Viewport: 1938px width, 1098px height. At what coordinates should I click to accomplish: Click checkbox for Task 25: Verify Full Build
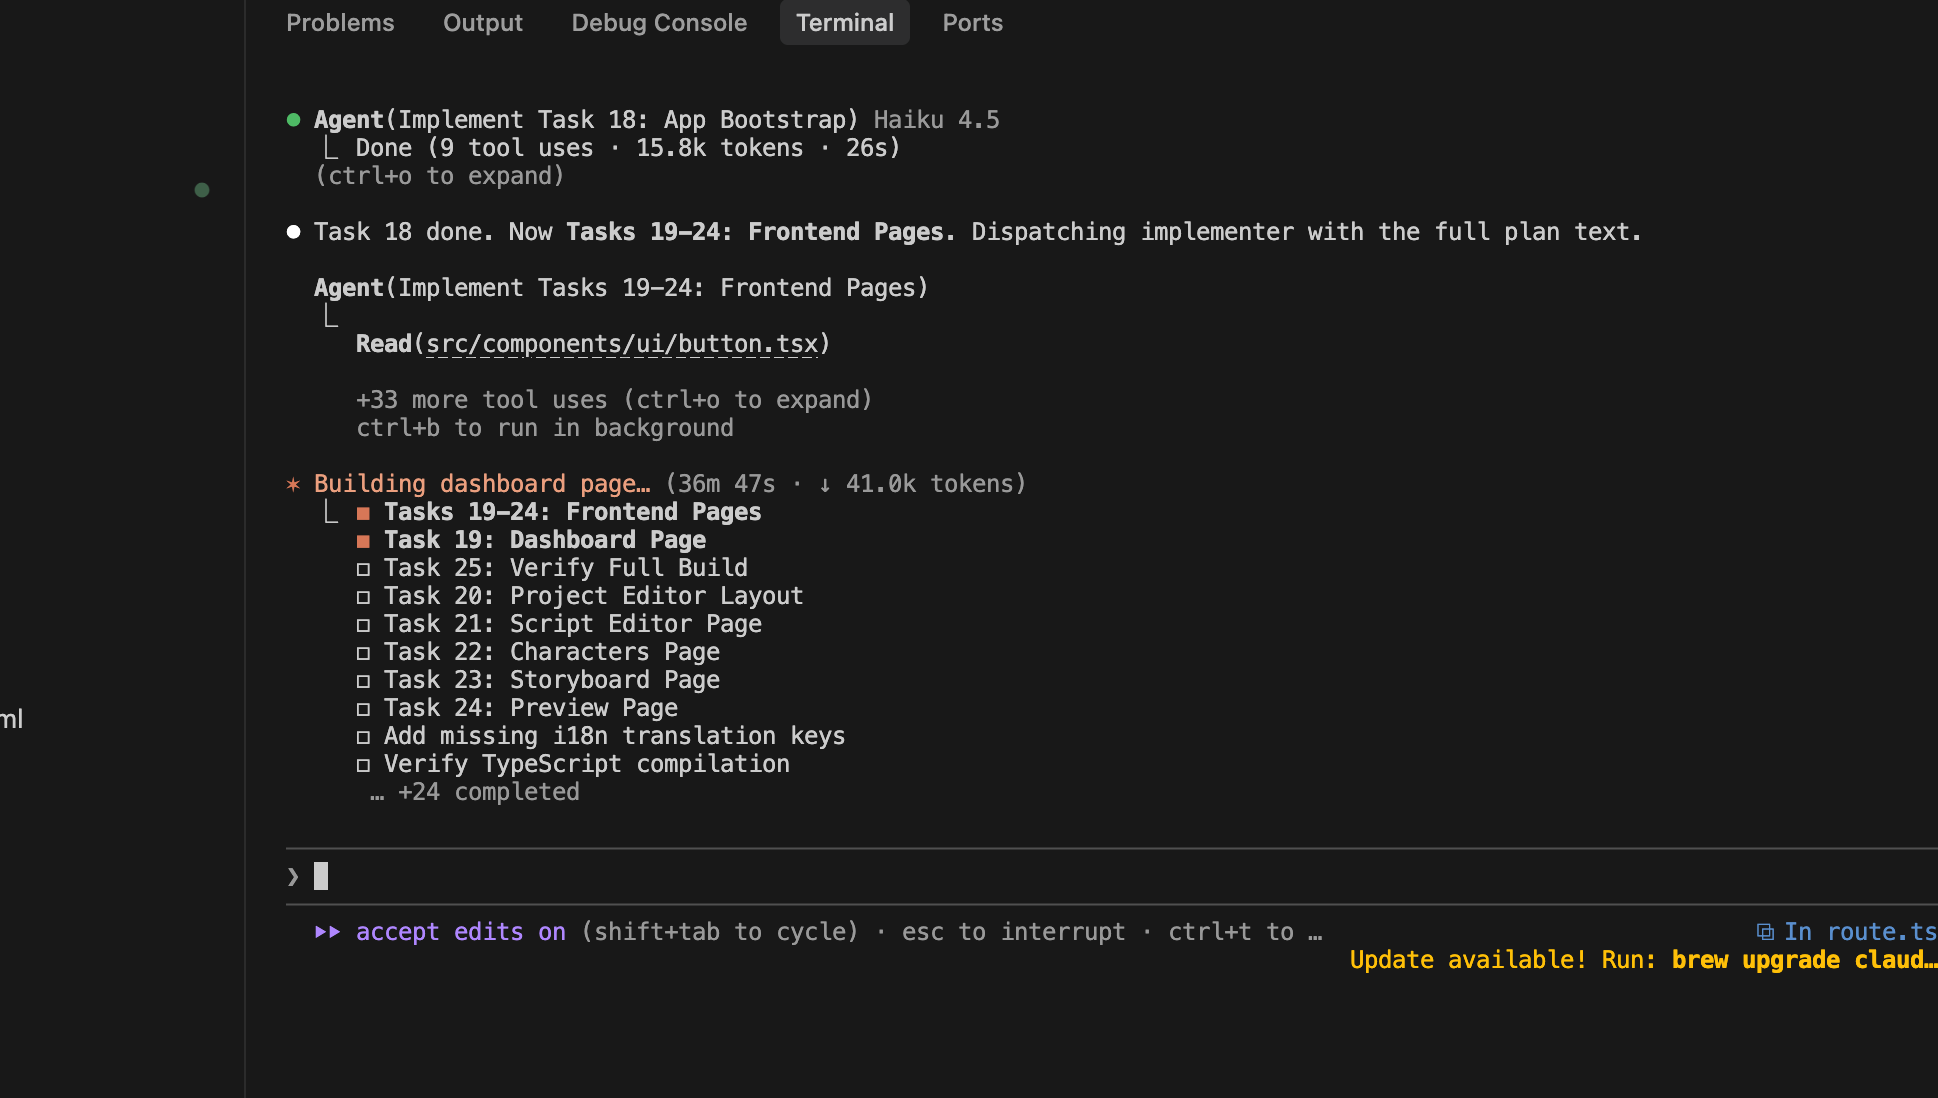[x=363, y=569]
